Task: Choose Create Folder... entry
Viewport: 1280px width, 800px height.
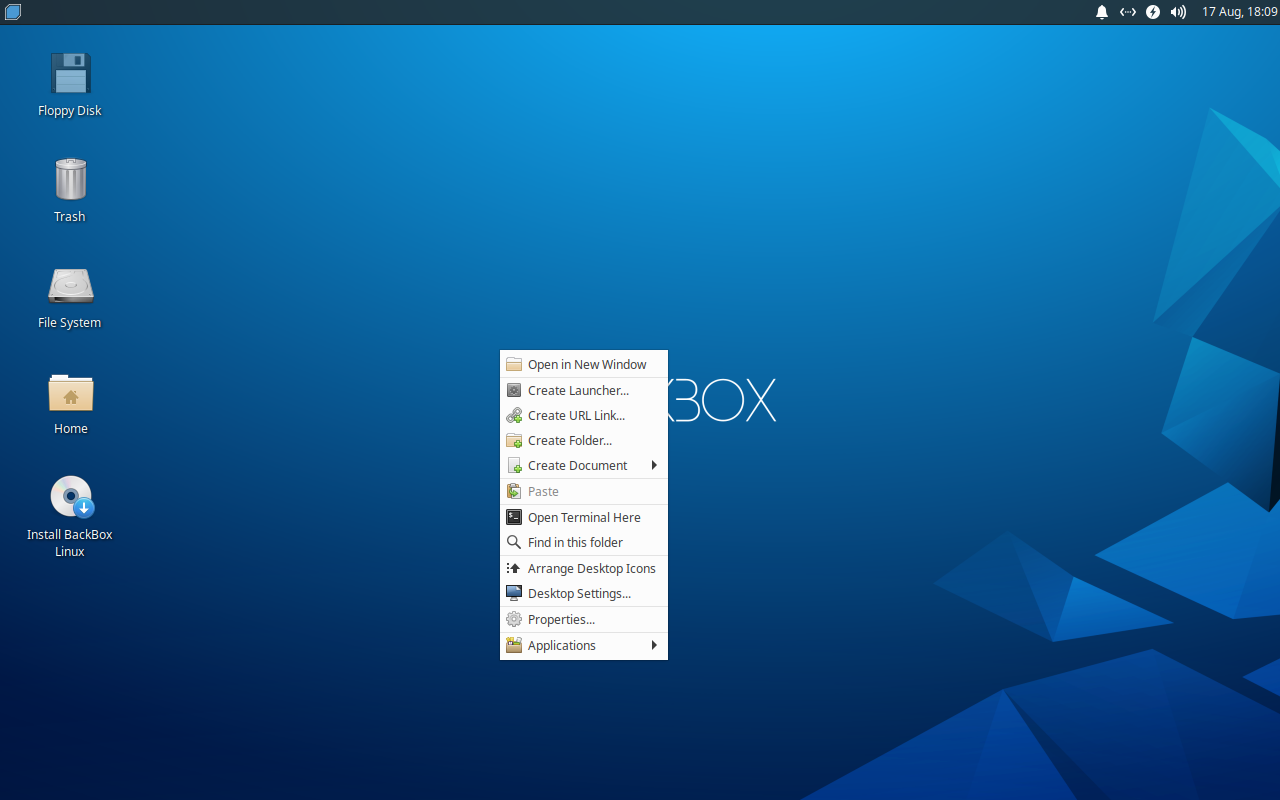Action: point(584,440)
